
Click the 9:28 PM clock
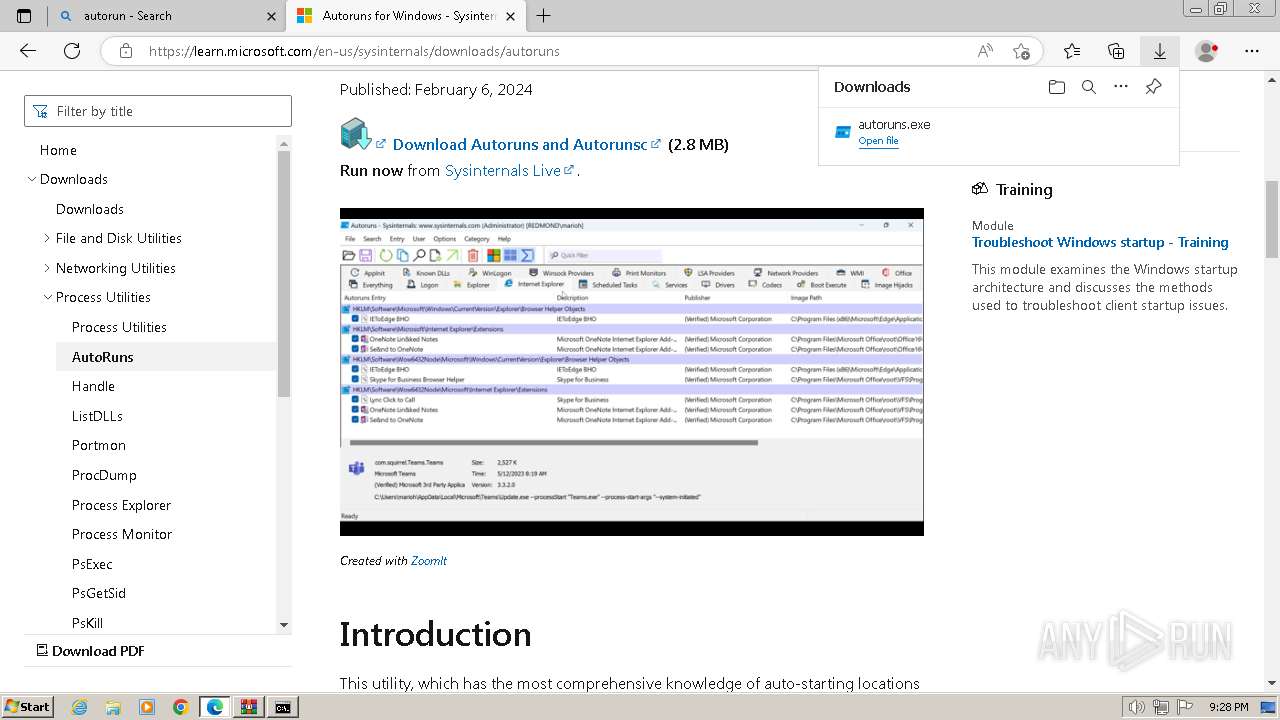(x=1228, y=707)
